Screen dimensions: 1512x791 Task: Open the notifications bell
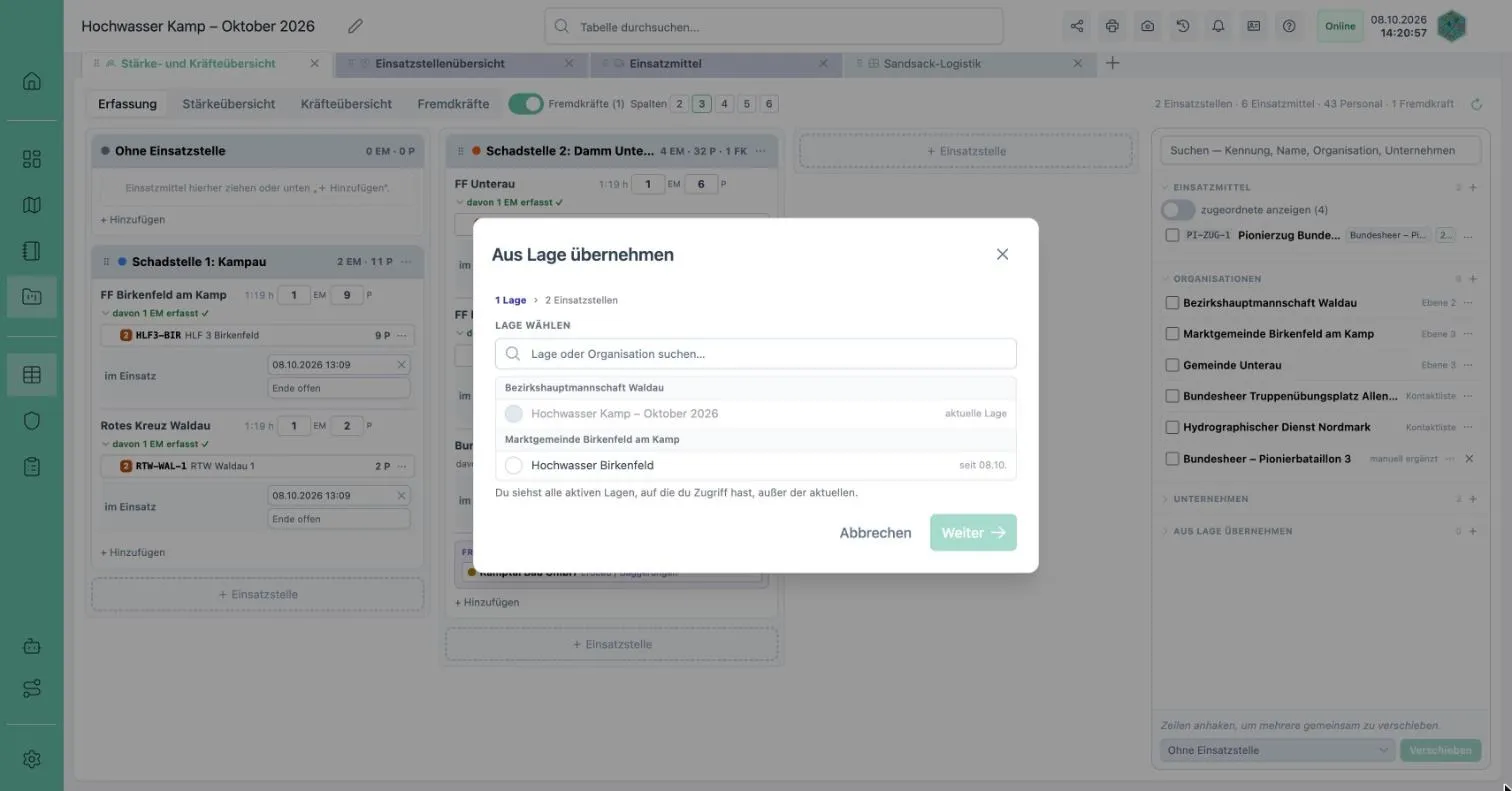click(x=1218, y=27)
